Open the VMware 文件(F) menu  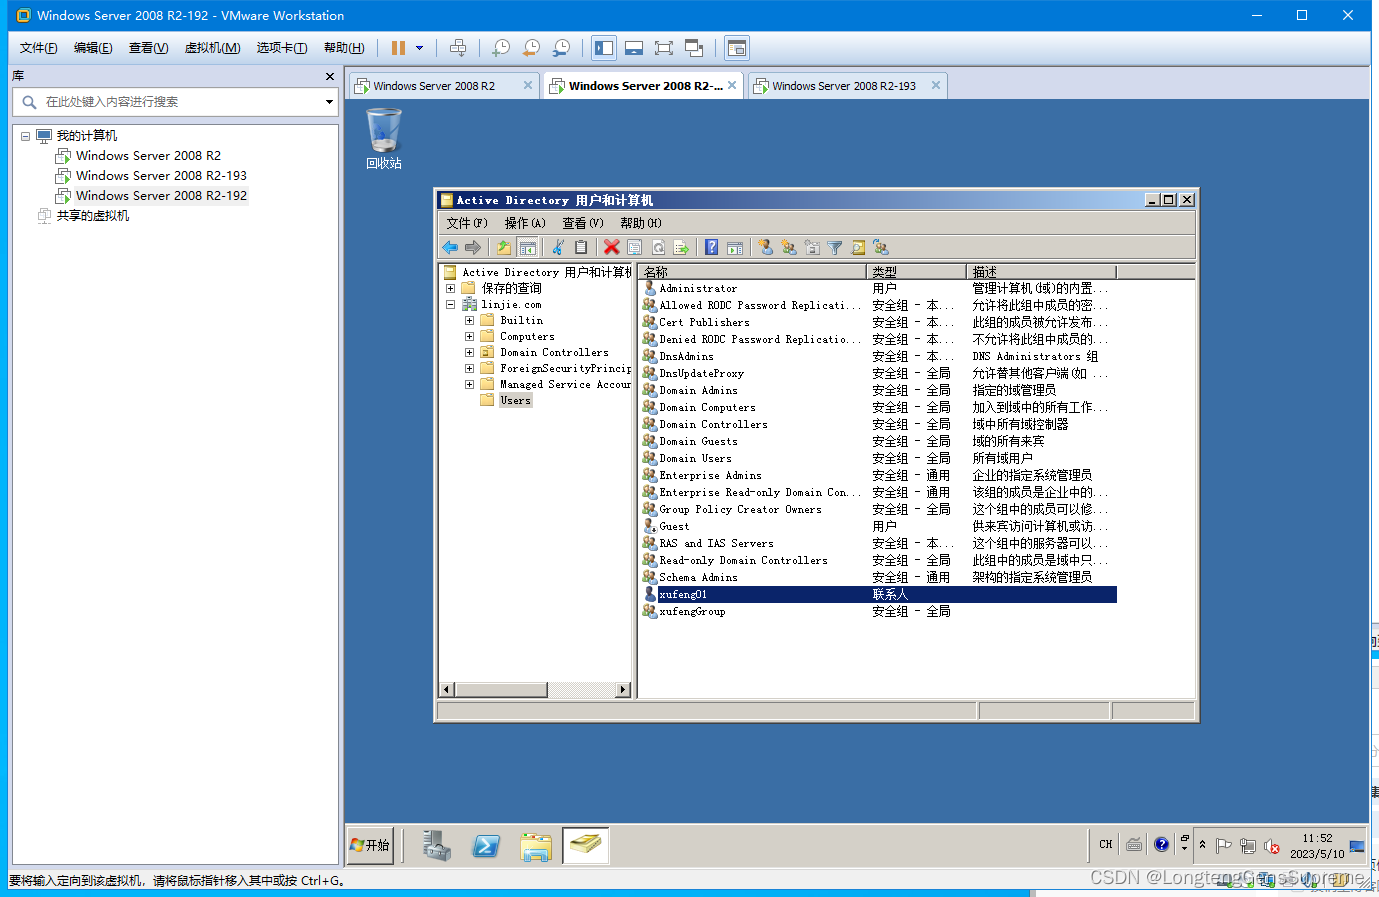click(39, 48)
